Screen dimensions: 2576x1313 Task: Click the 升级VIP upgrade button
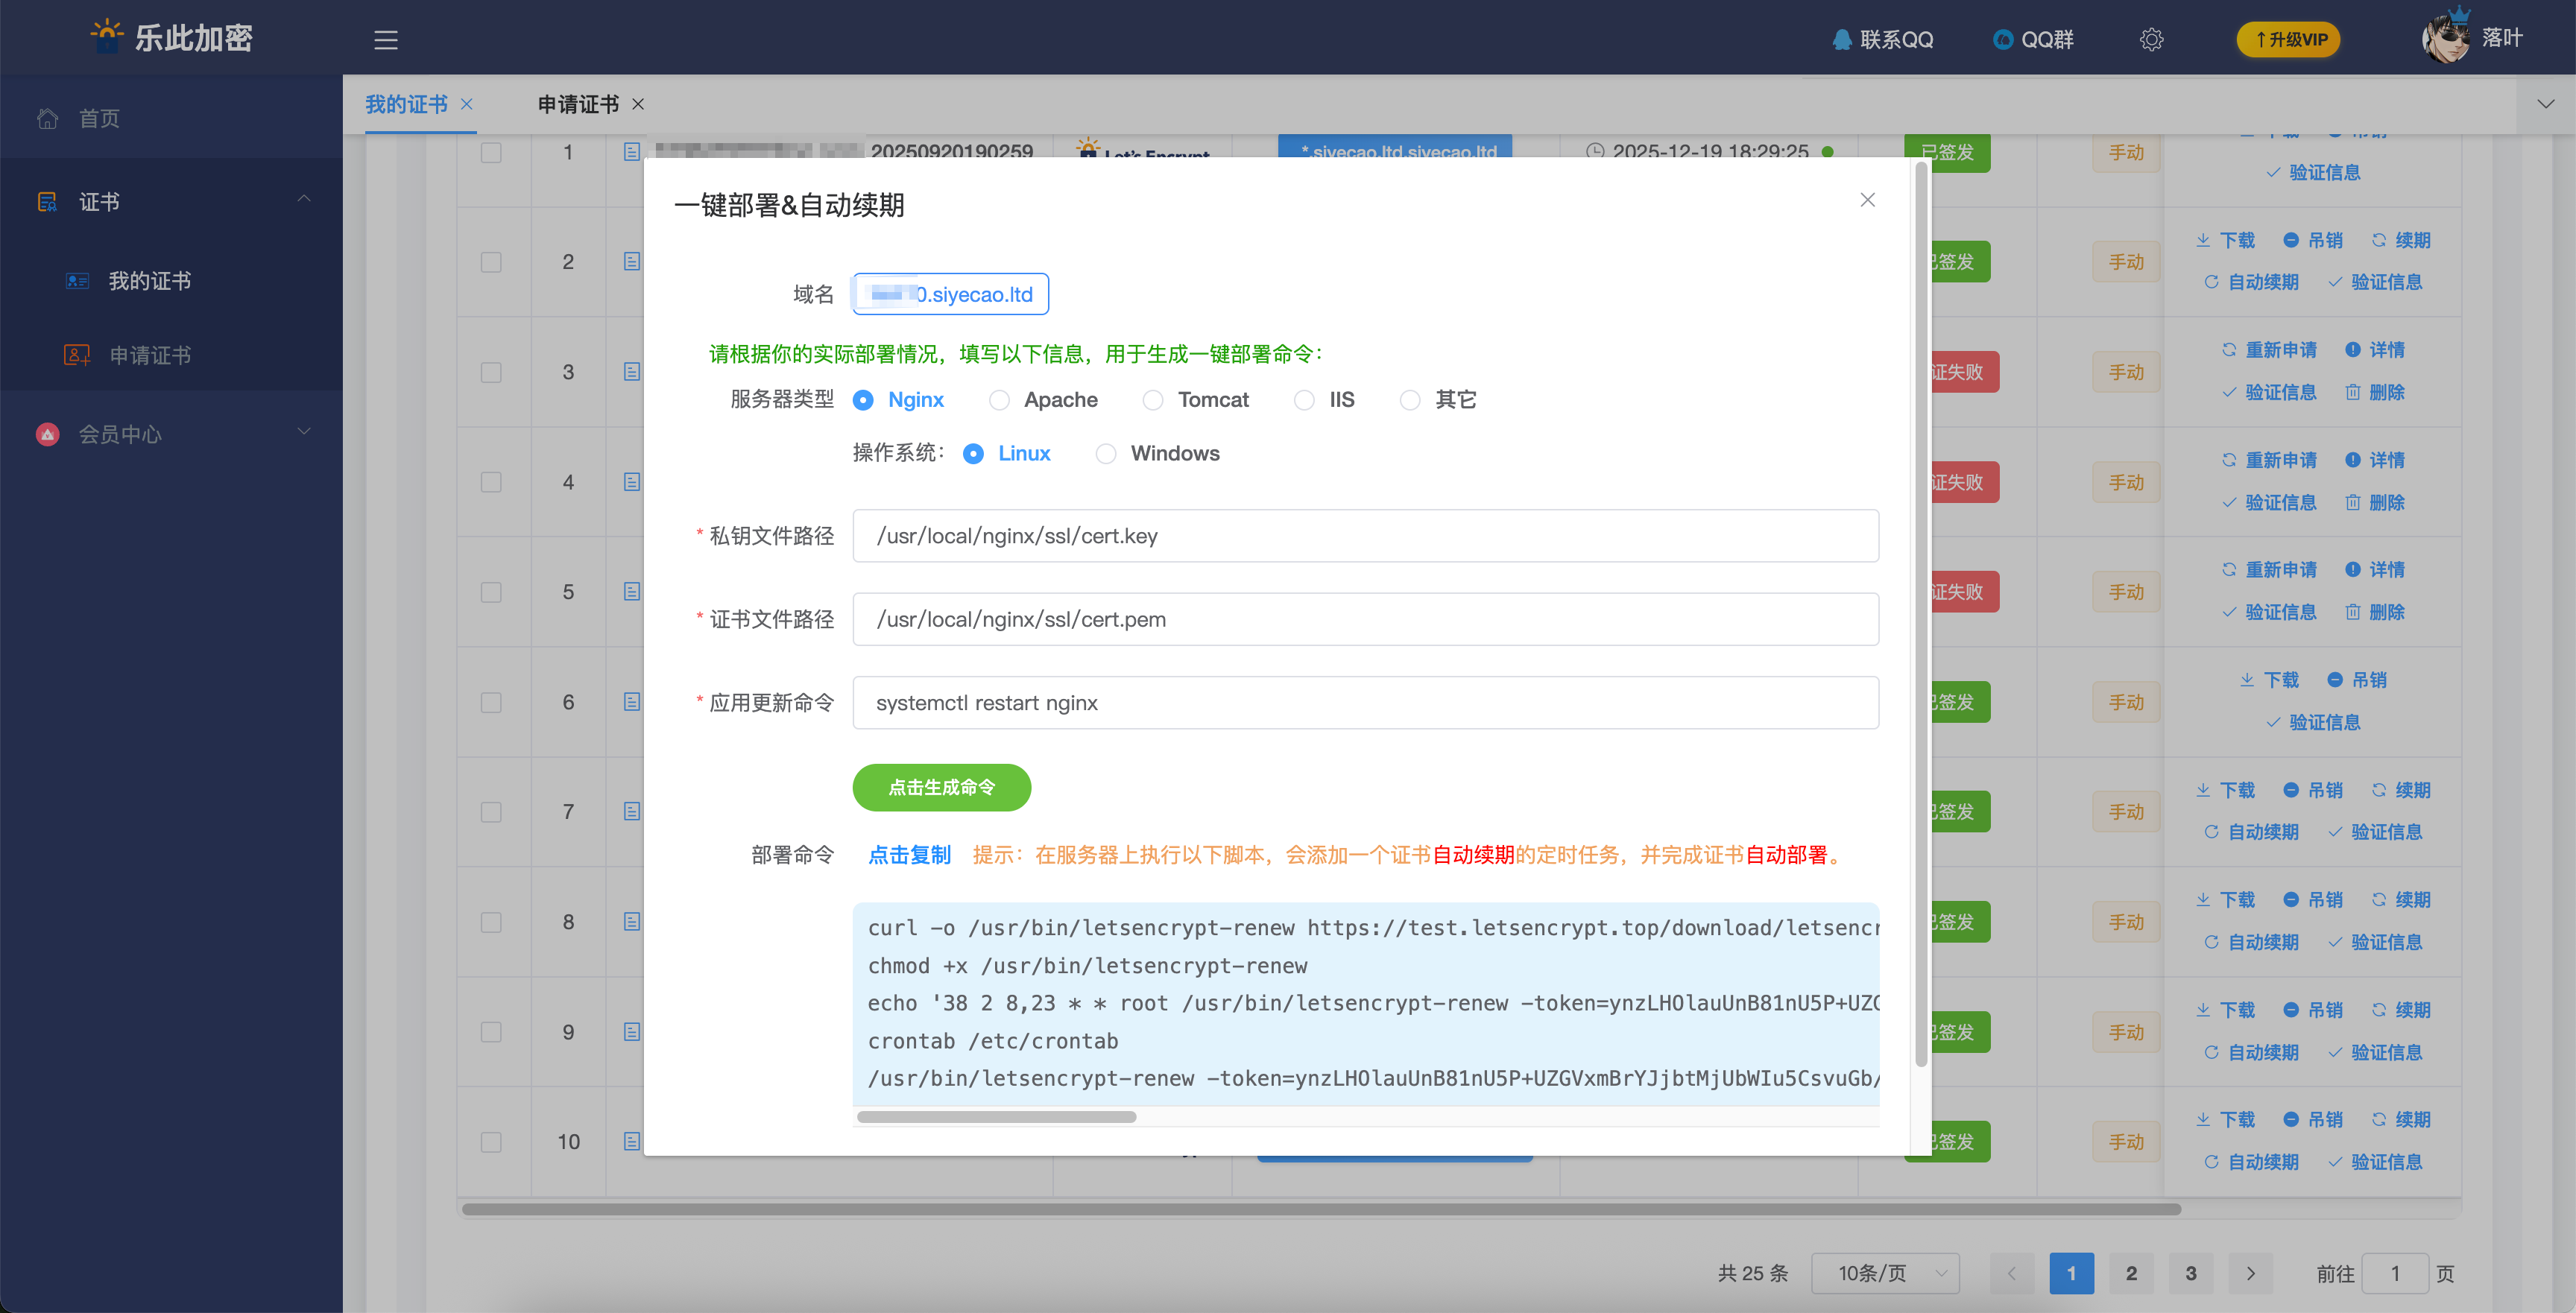[x=2288, y=39]
